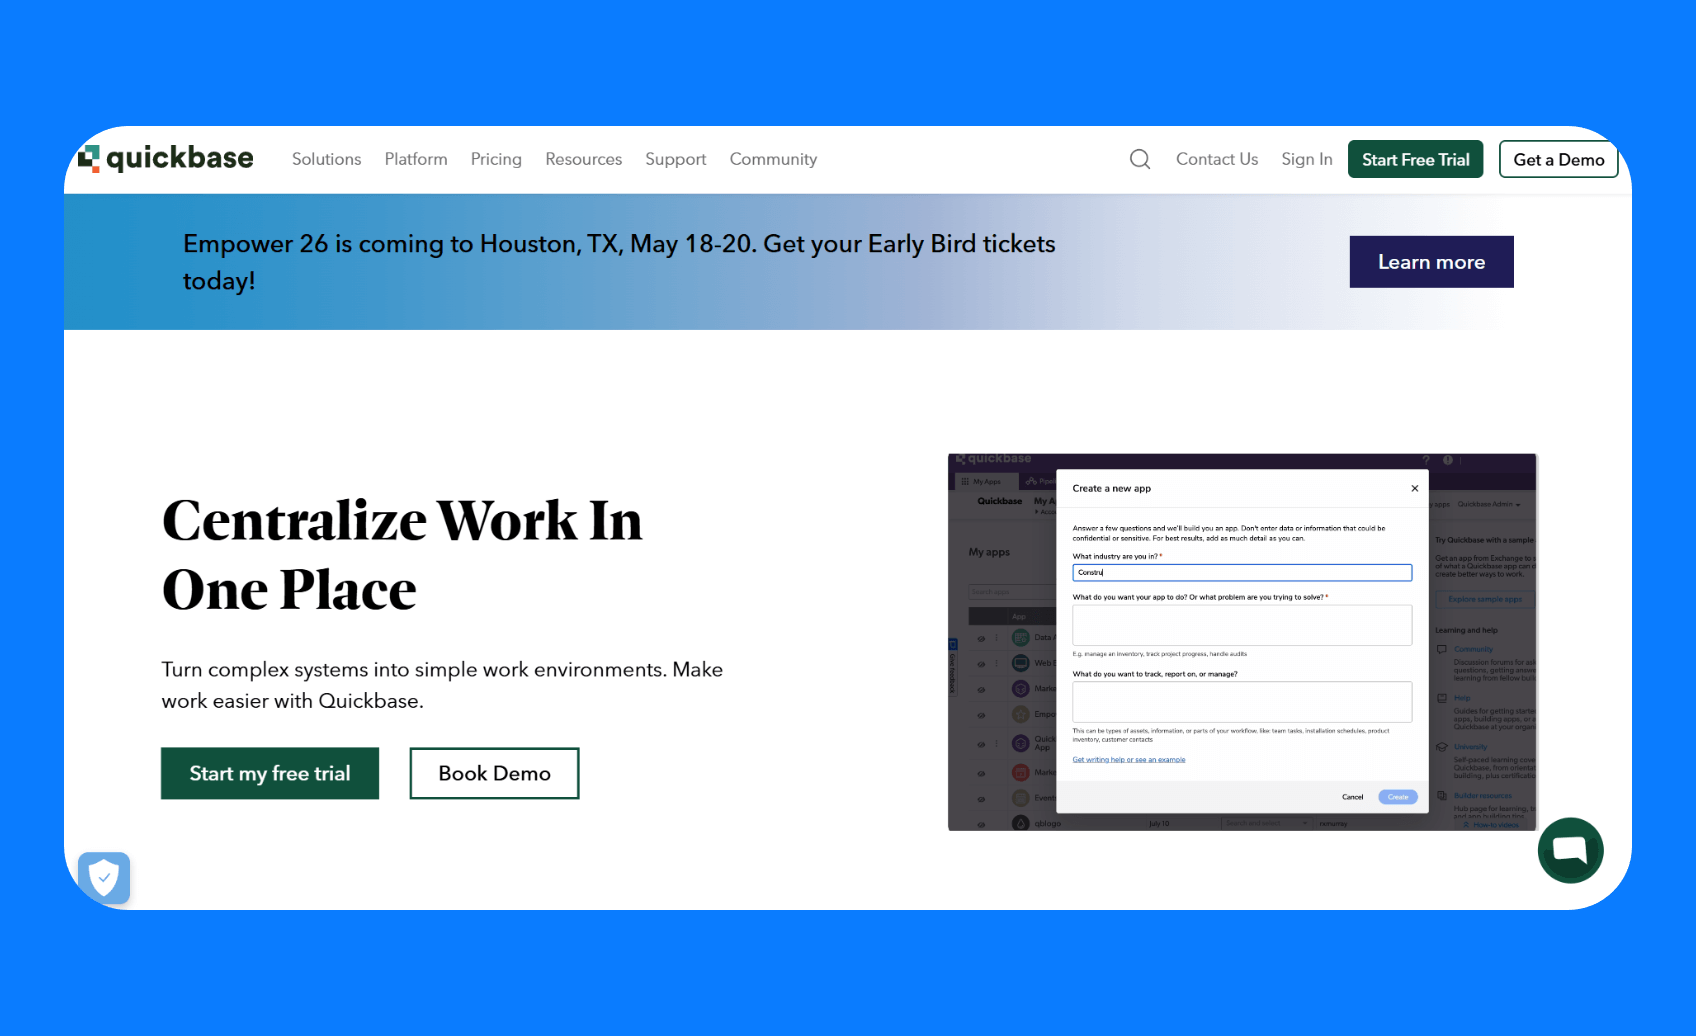Open the Support menu
1696x1036 pixels.
click(x=675, y=159)
